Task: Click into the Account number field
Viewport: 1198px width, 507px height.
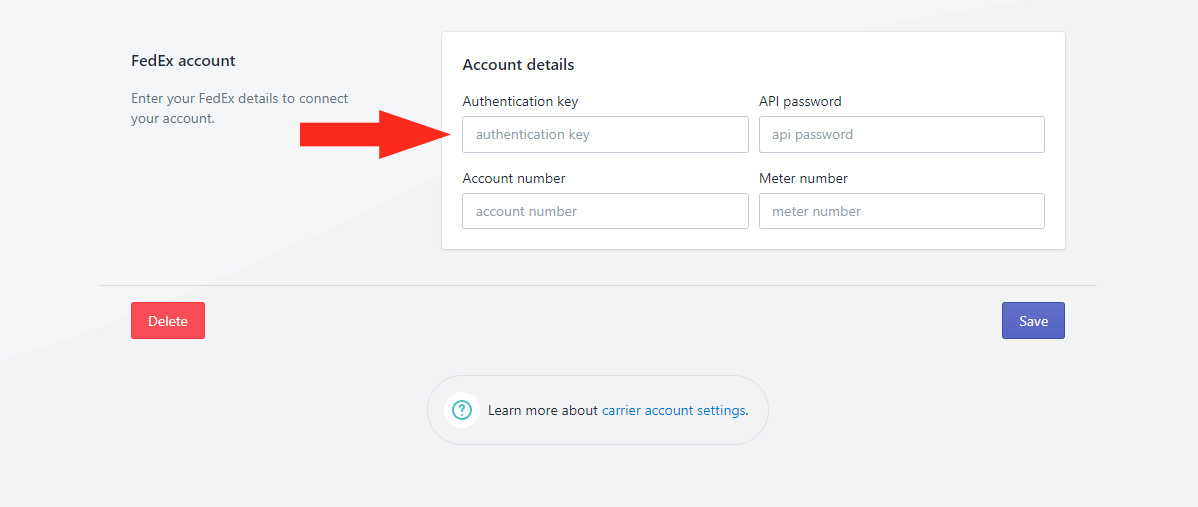Action: pyautogui.click(x=605, y=211)
